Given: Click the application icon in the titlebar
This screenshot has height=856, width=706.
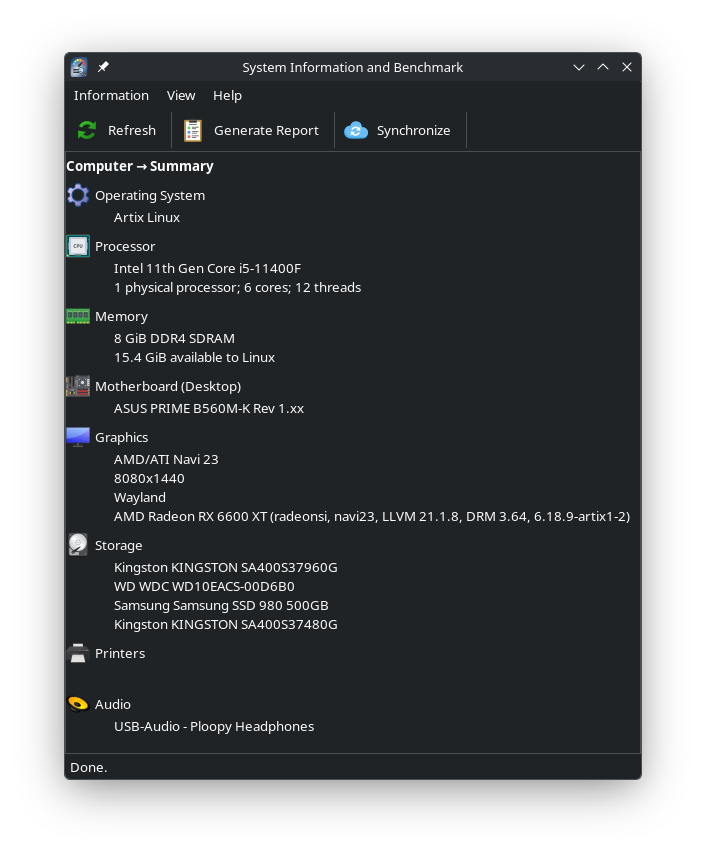Looking at the screenshot, I should tap(79, 67).
